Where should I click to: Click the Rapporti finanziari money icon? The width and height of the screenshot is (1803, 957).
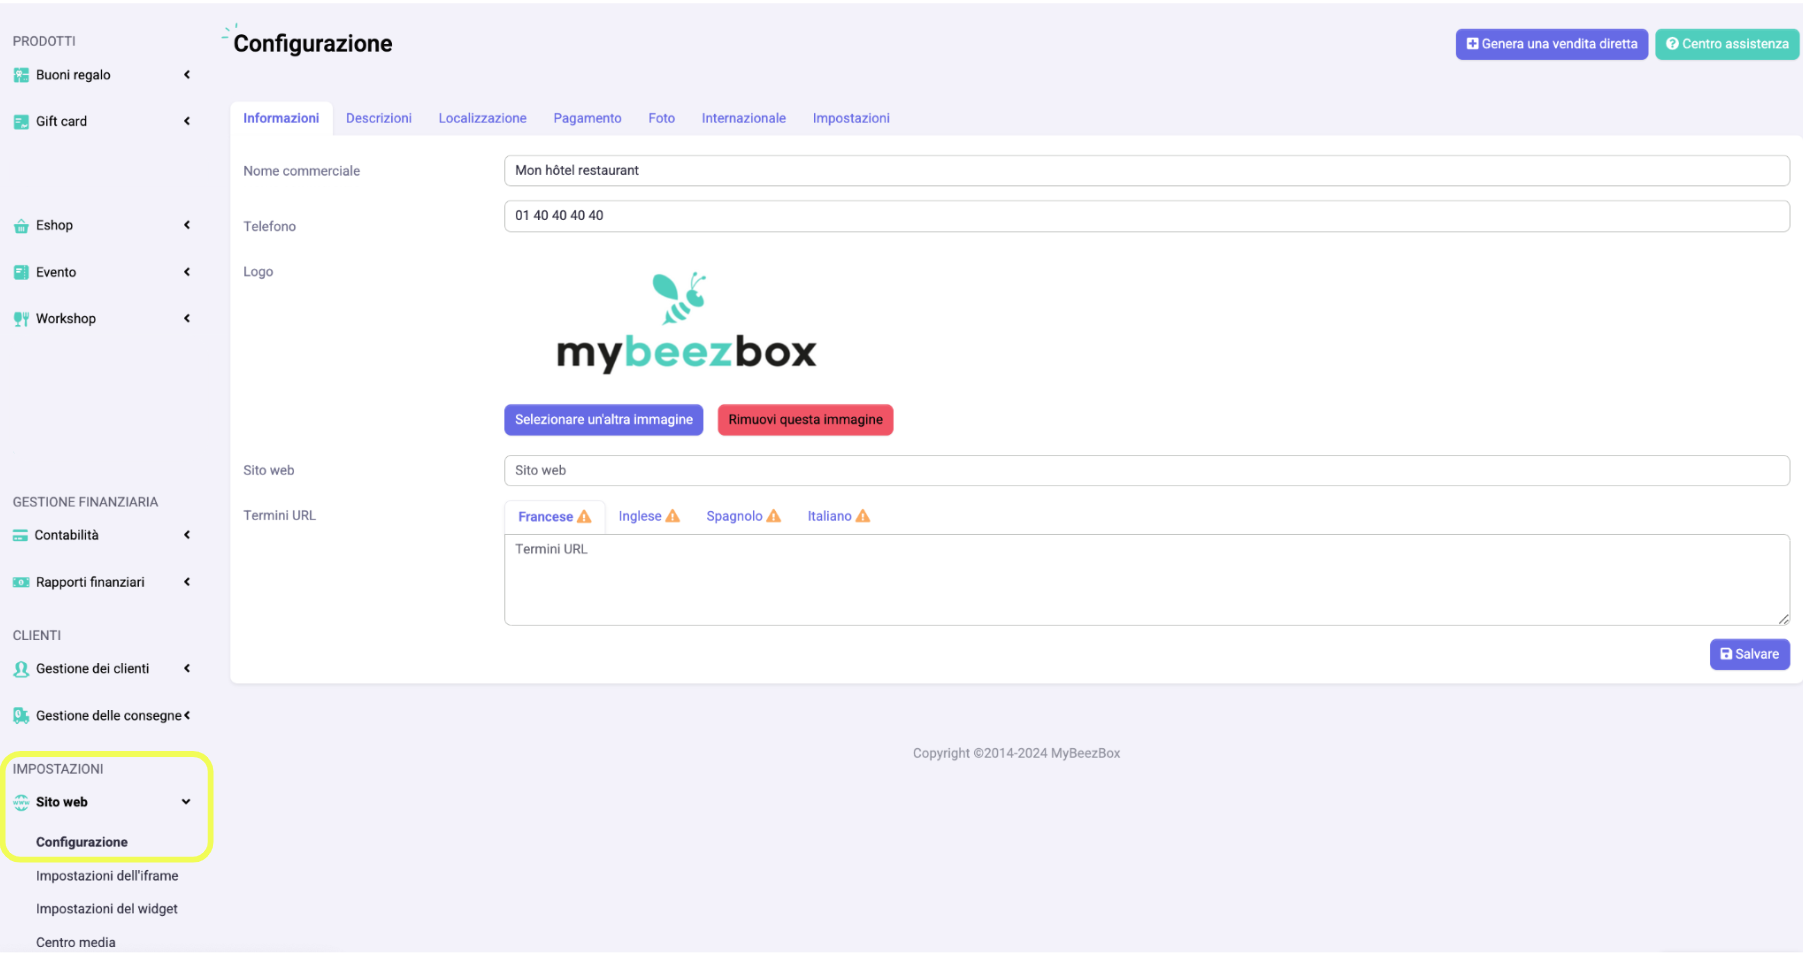21,582
